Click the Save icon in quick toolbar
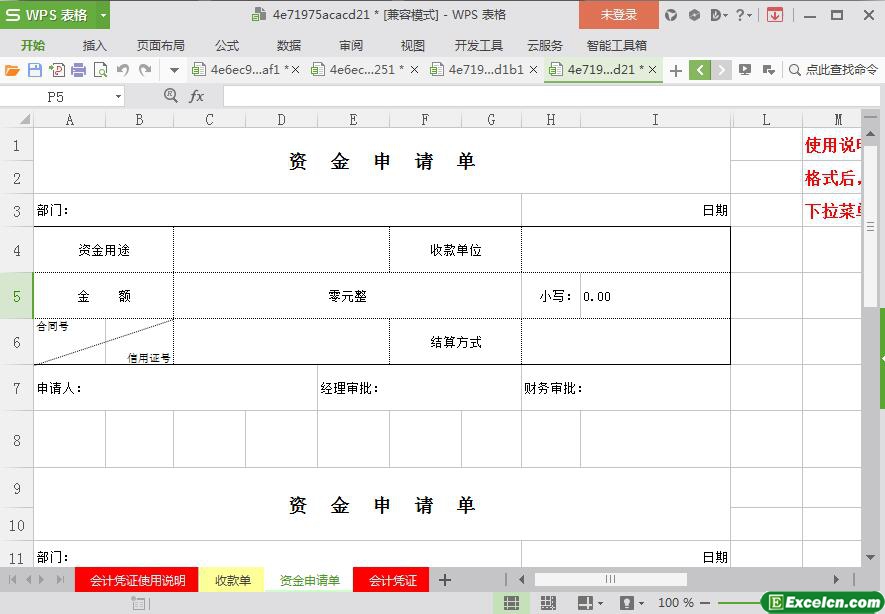Image resolution: width=885 pixels, height=614 pixels. [34, 70]
